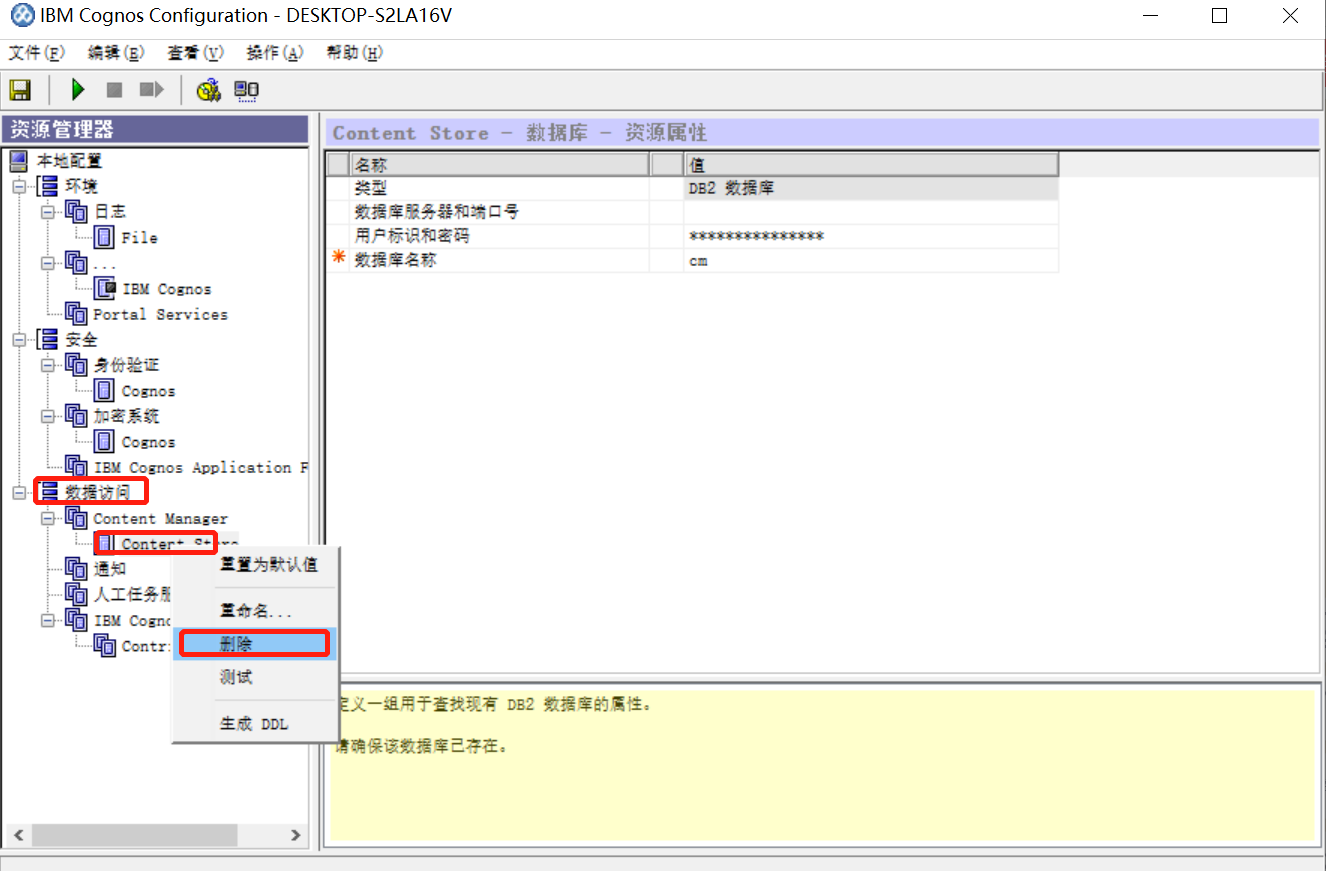Screen dimensions: 1326x871
Task: Click the 身份验证 node icon
Action: 76,365
